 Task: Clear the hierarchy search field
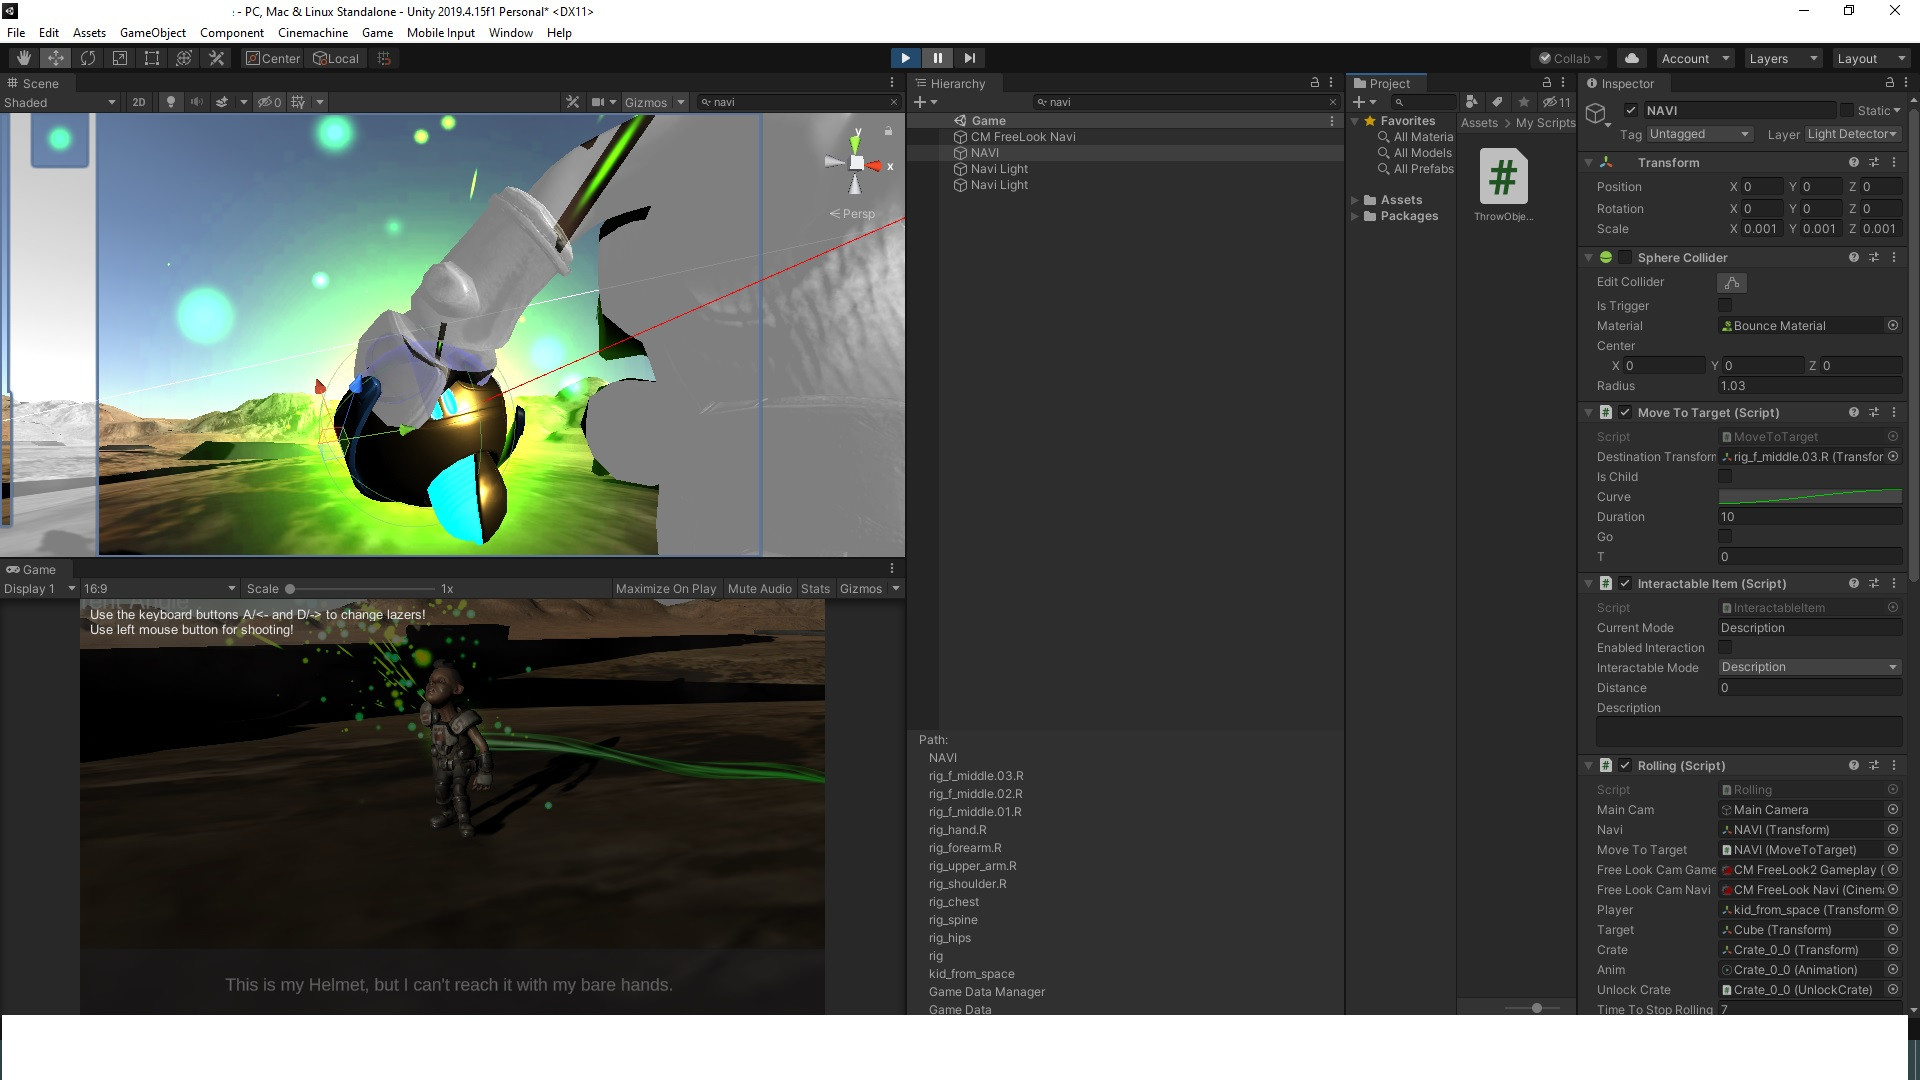click(1332, 102)
